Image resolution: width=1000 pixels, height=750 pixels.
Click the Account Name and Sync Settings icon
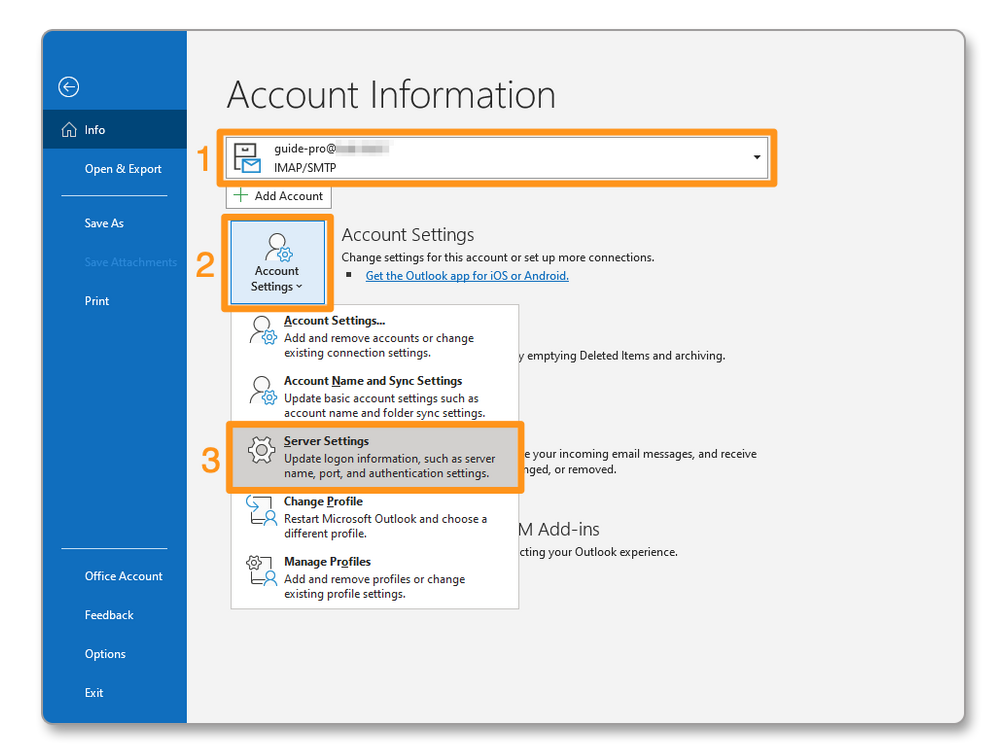click(261, 390)
